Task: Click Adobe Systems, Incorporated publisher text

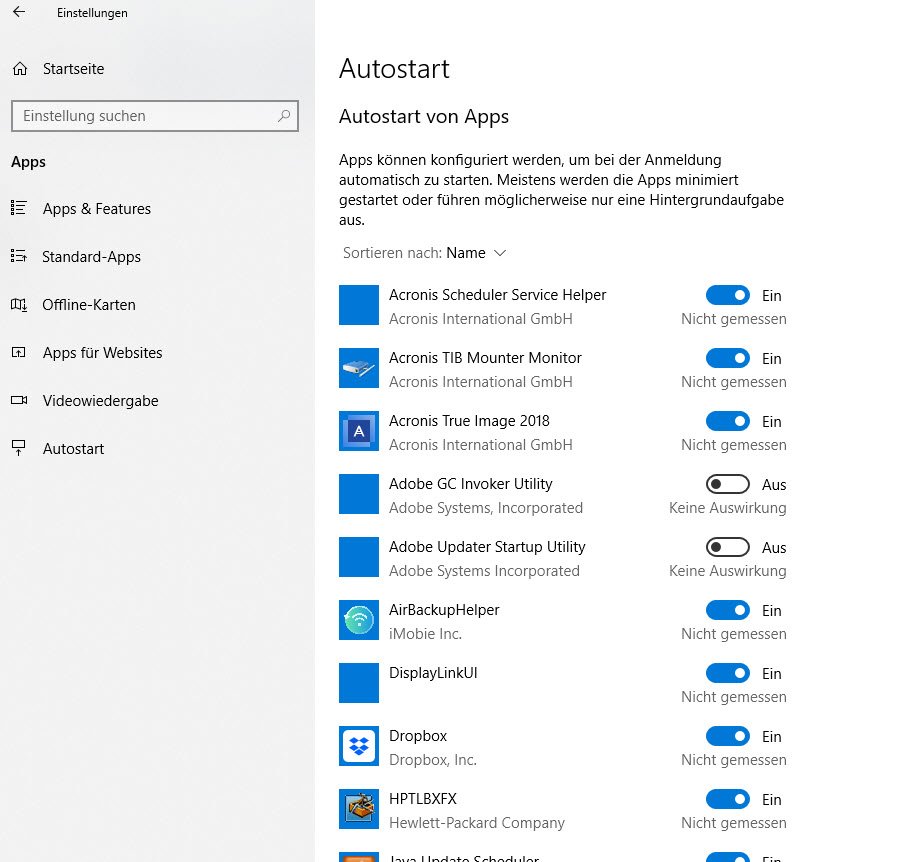Action: 486,508
